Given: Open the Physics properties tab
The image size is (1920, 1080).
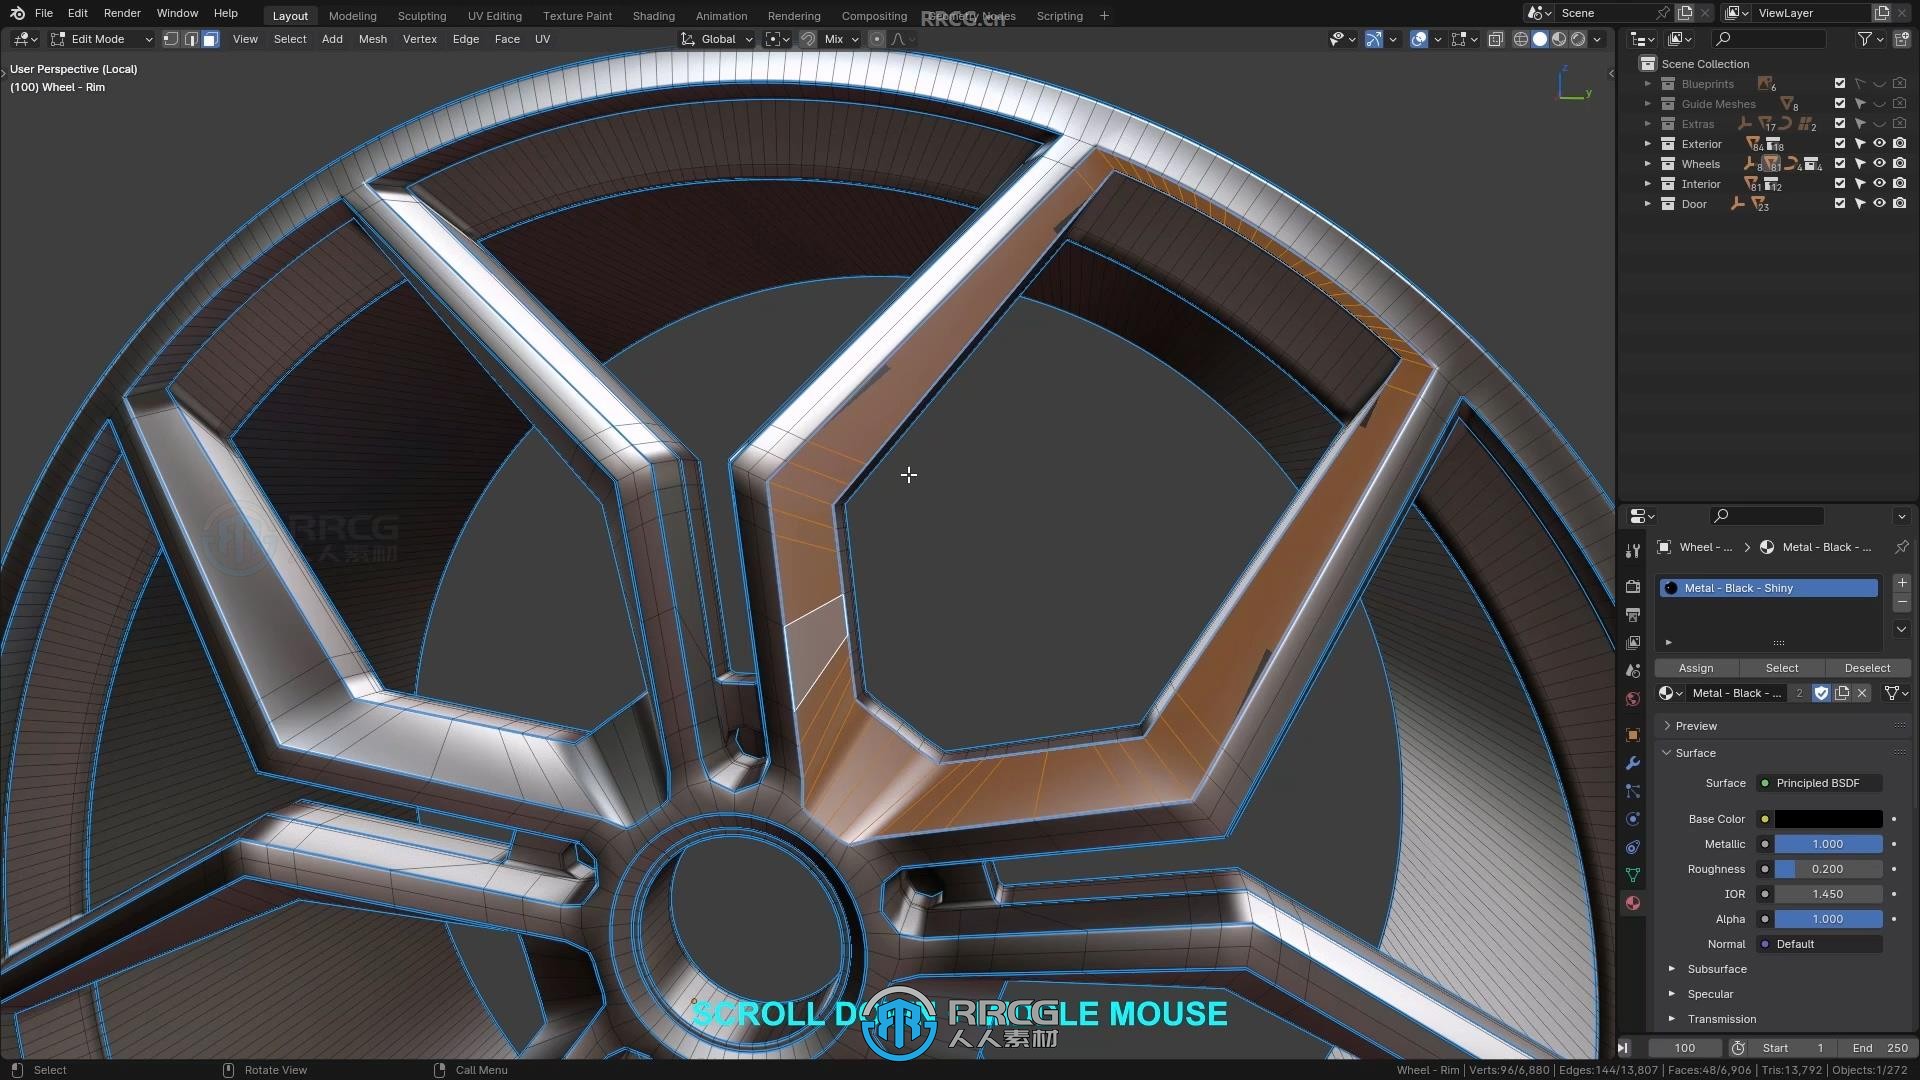Looking at the screenshot, I should pos(1633,819).
